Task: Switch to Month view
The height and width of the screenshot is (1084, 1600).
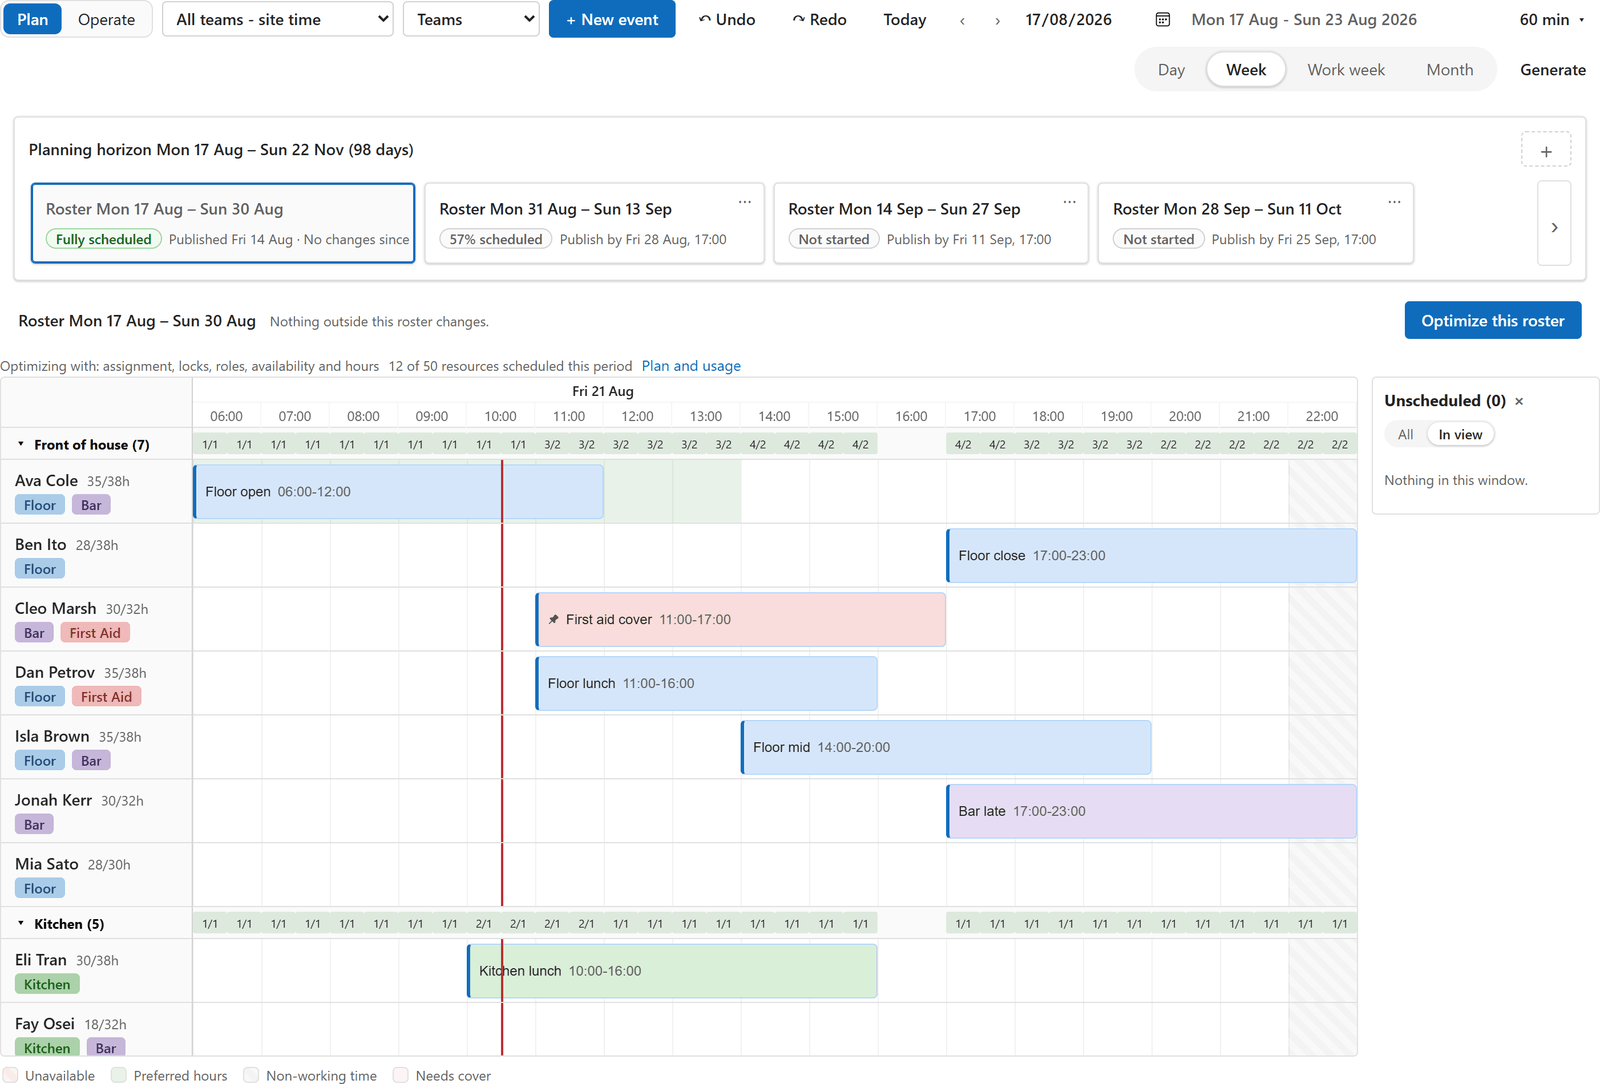Action: (x=1450, y=70)
